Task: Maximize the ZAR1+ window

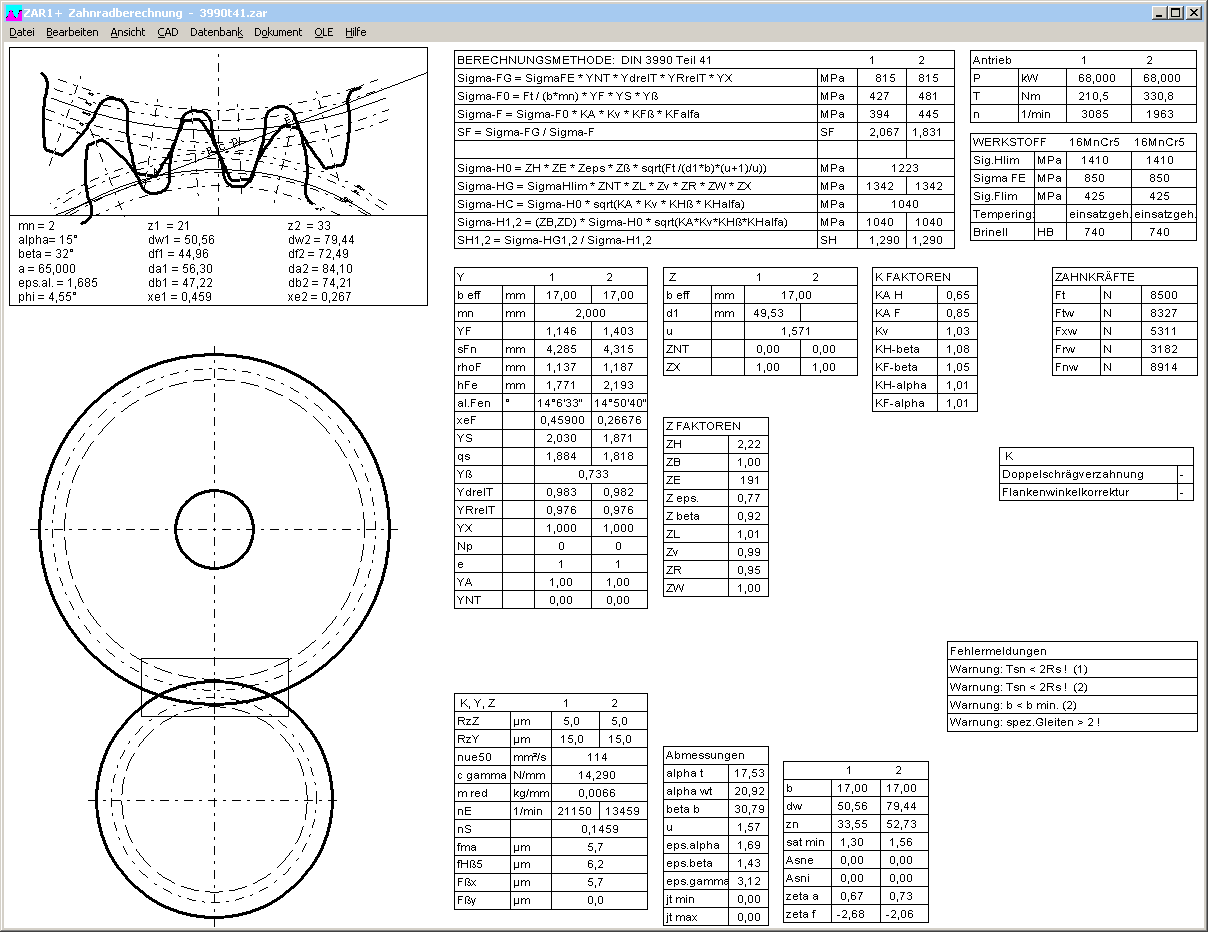Action: click(1175, 13)
